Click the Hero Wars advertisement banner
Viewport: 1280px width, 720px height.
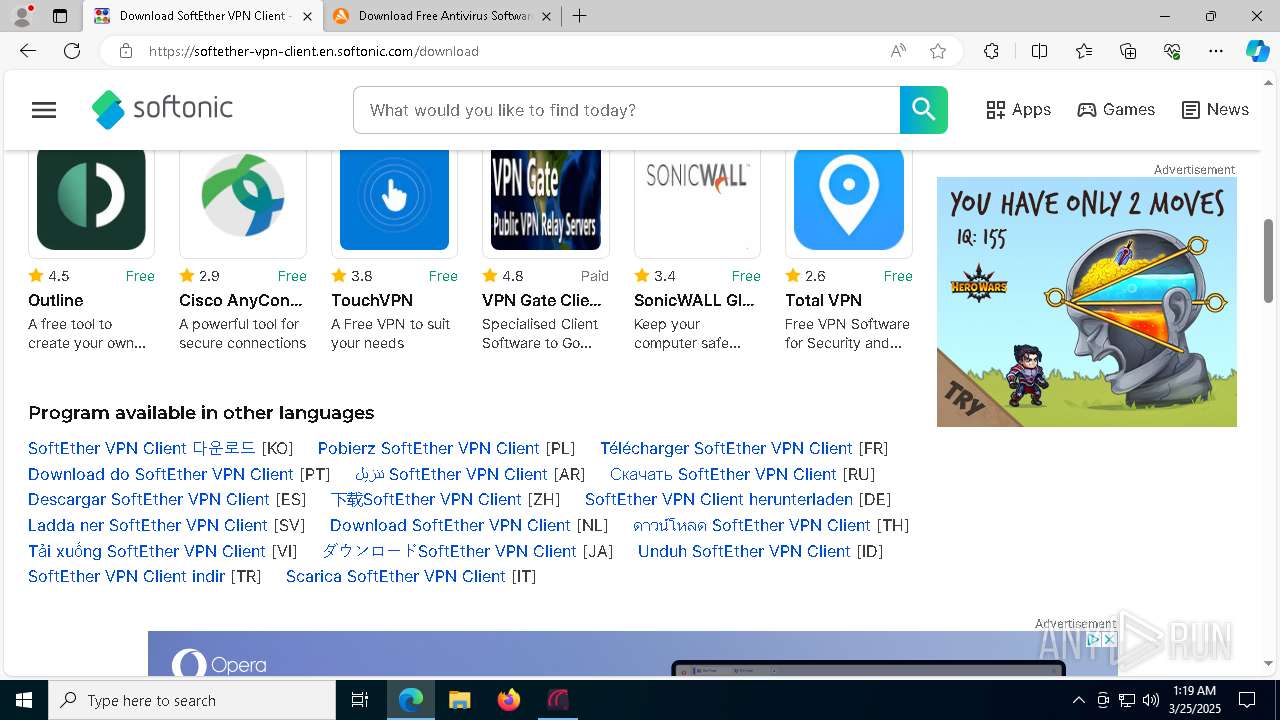pos(1087,302)
